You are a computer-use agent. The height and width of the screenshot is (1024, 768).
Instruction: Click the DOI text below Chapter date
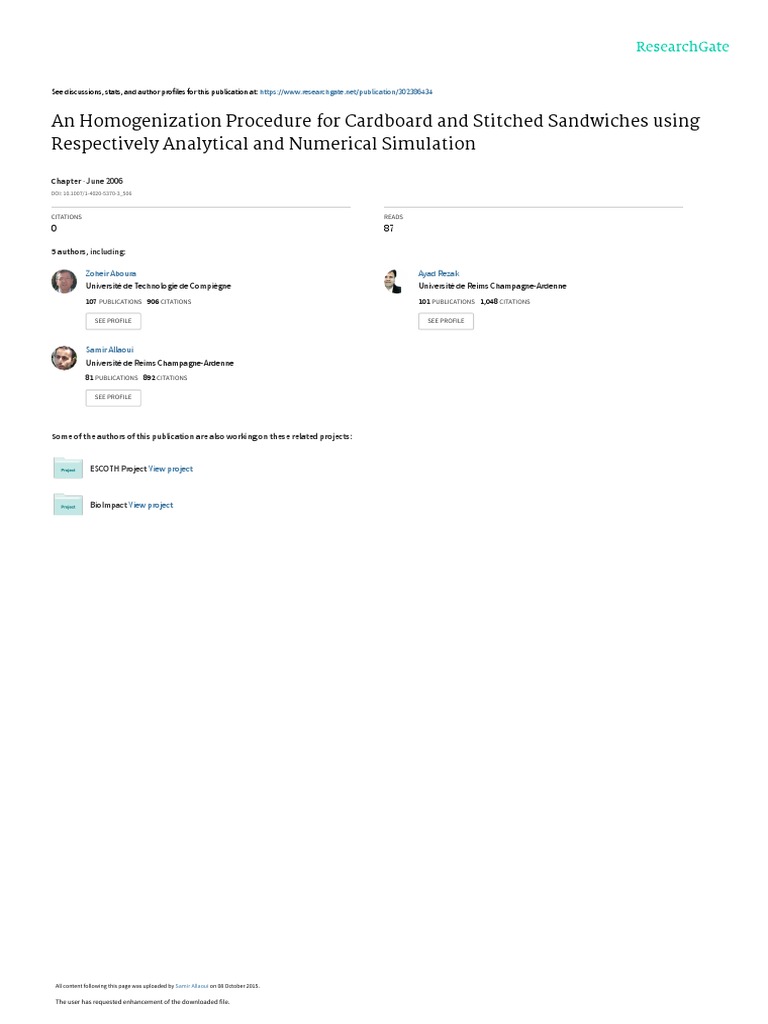(91, 193)
